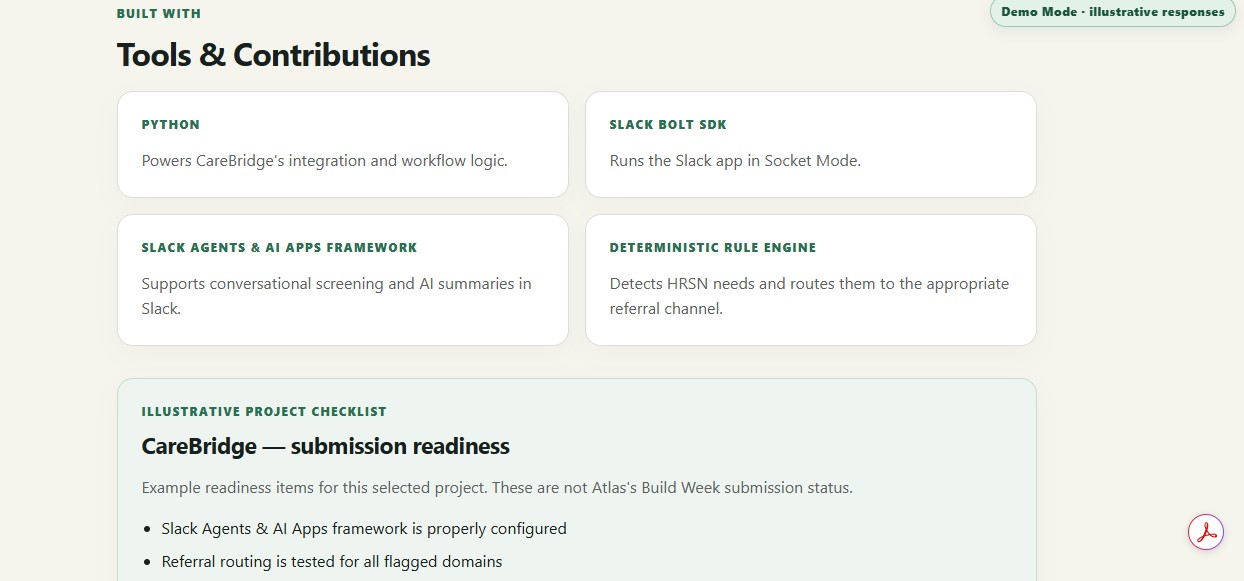The width and height of the screenshot is (1244, 581).
Task: Select the SLACK BOLT SDK card title
Action: coord(668,125)
